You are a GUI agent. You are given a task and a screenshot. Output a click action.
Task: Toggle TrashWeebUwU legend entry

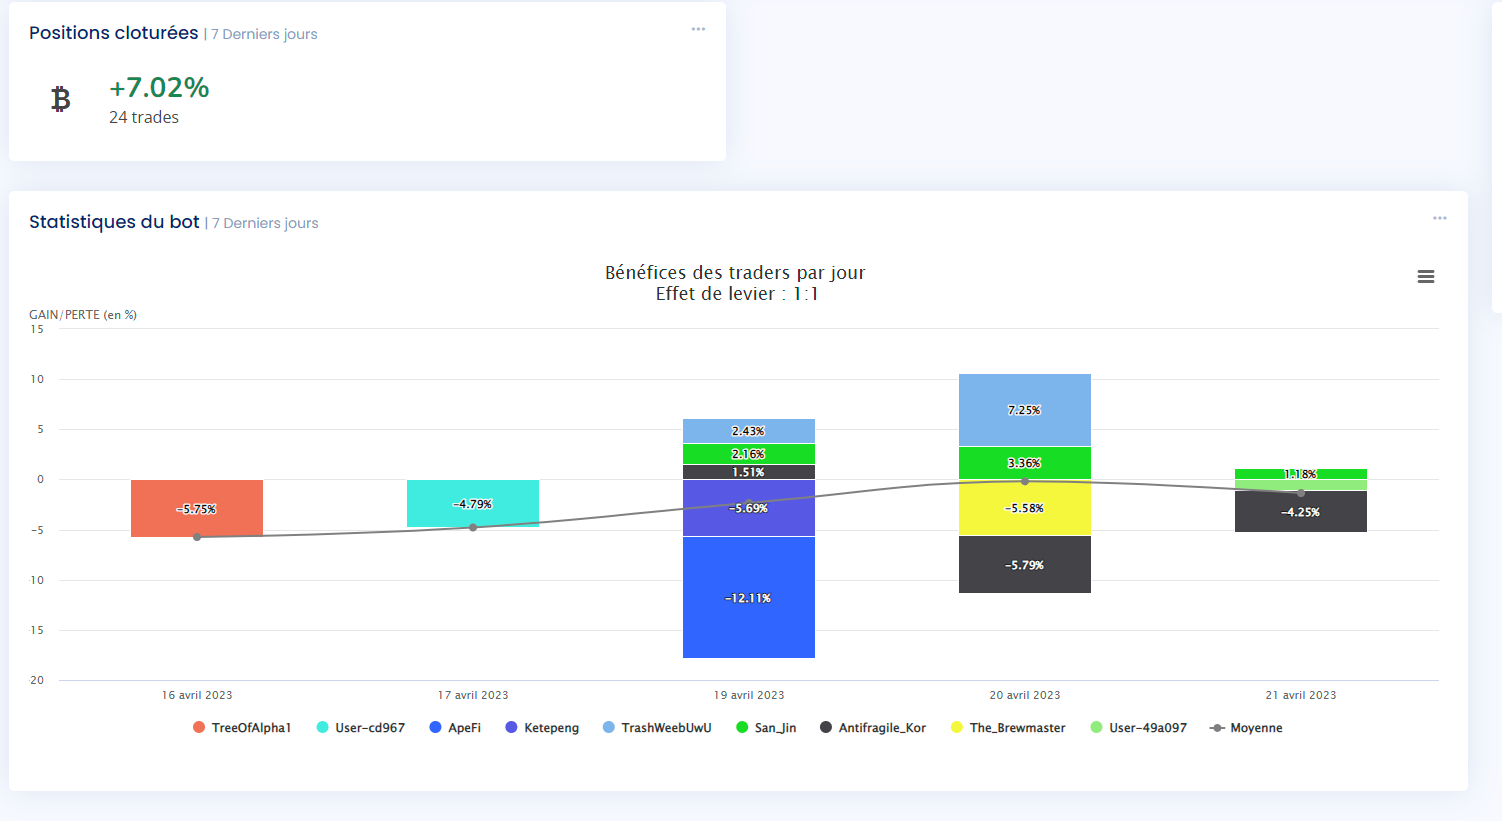665,728
